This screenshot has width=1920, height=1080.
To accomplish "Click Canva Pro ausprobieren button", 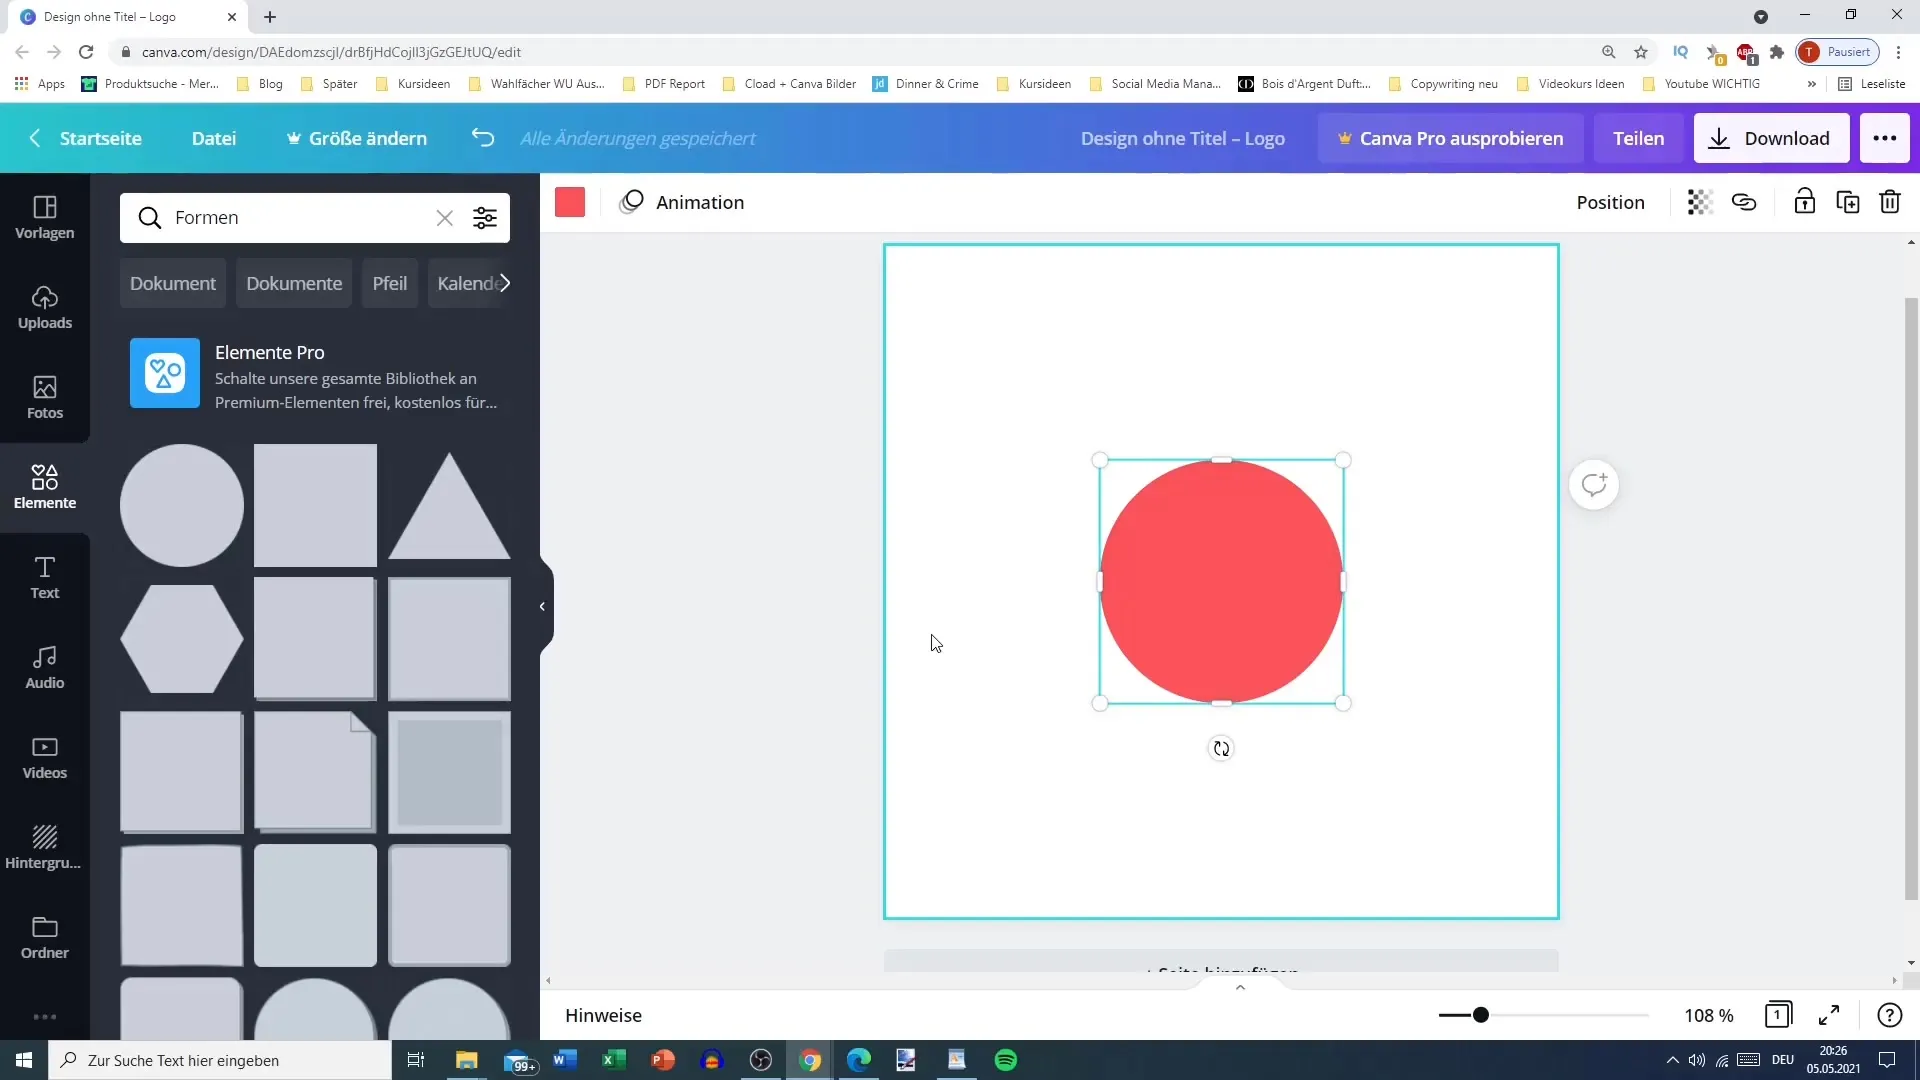I will pos(1451,138).
